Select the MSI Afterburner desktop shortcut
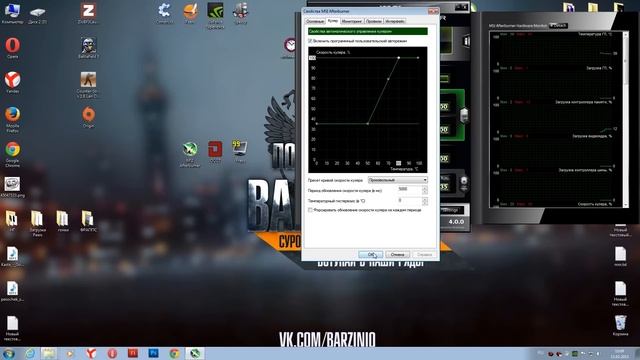This screenshot has height=360, width=640. pyautogui.click(x=190, y=154)
